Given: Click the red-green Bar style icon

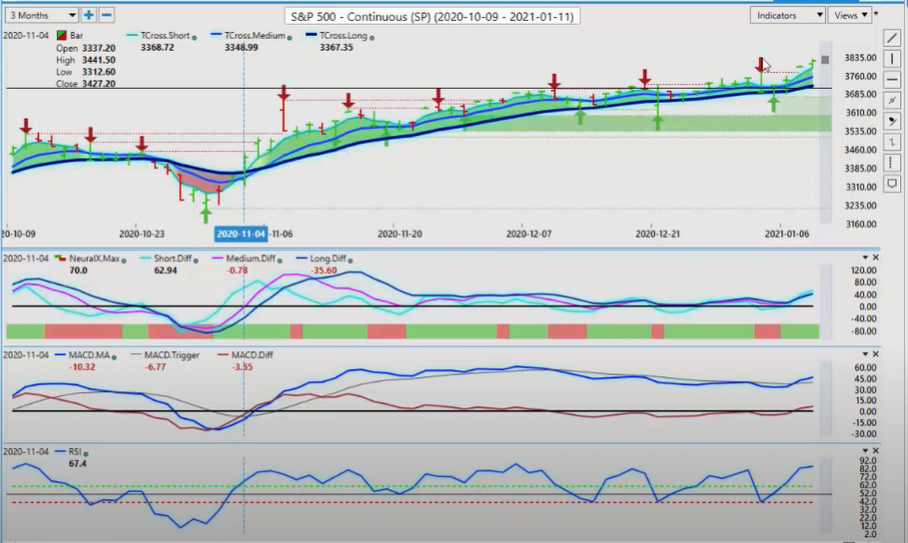Looking at the screenshot, I should pyautogui.click(x=61, y=36).
